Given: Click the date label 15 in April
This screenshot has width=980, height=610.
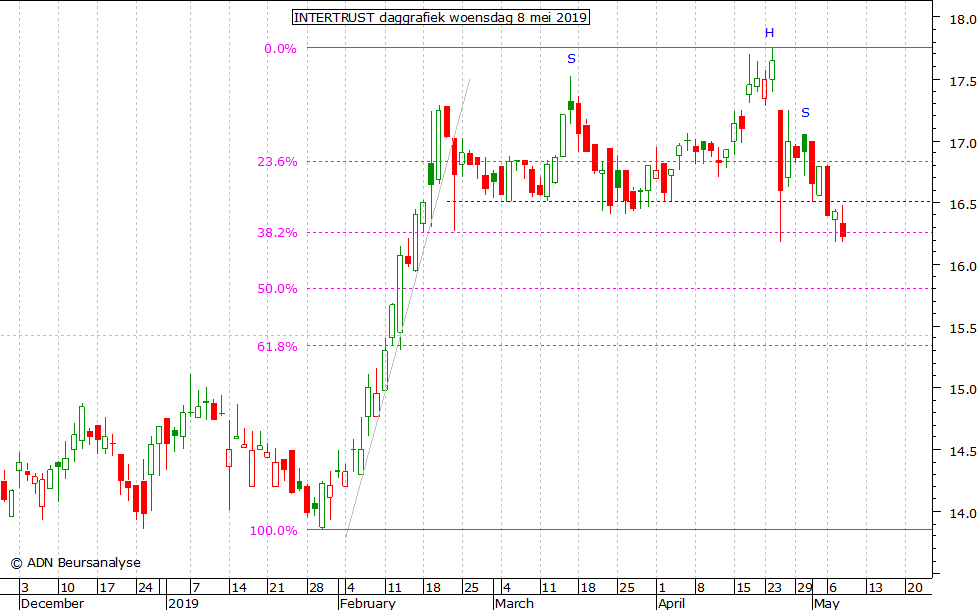Looking at the screenshot, I should coord(743,588).
